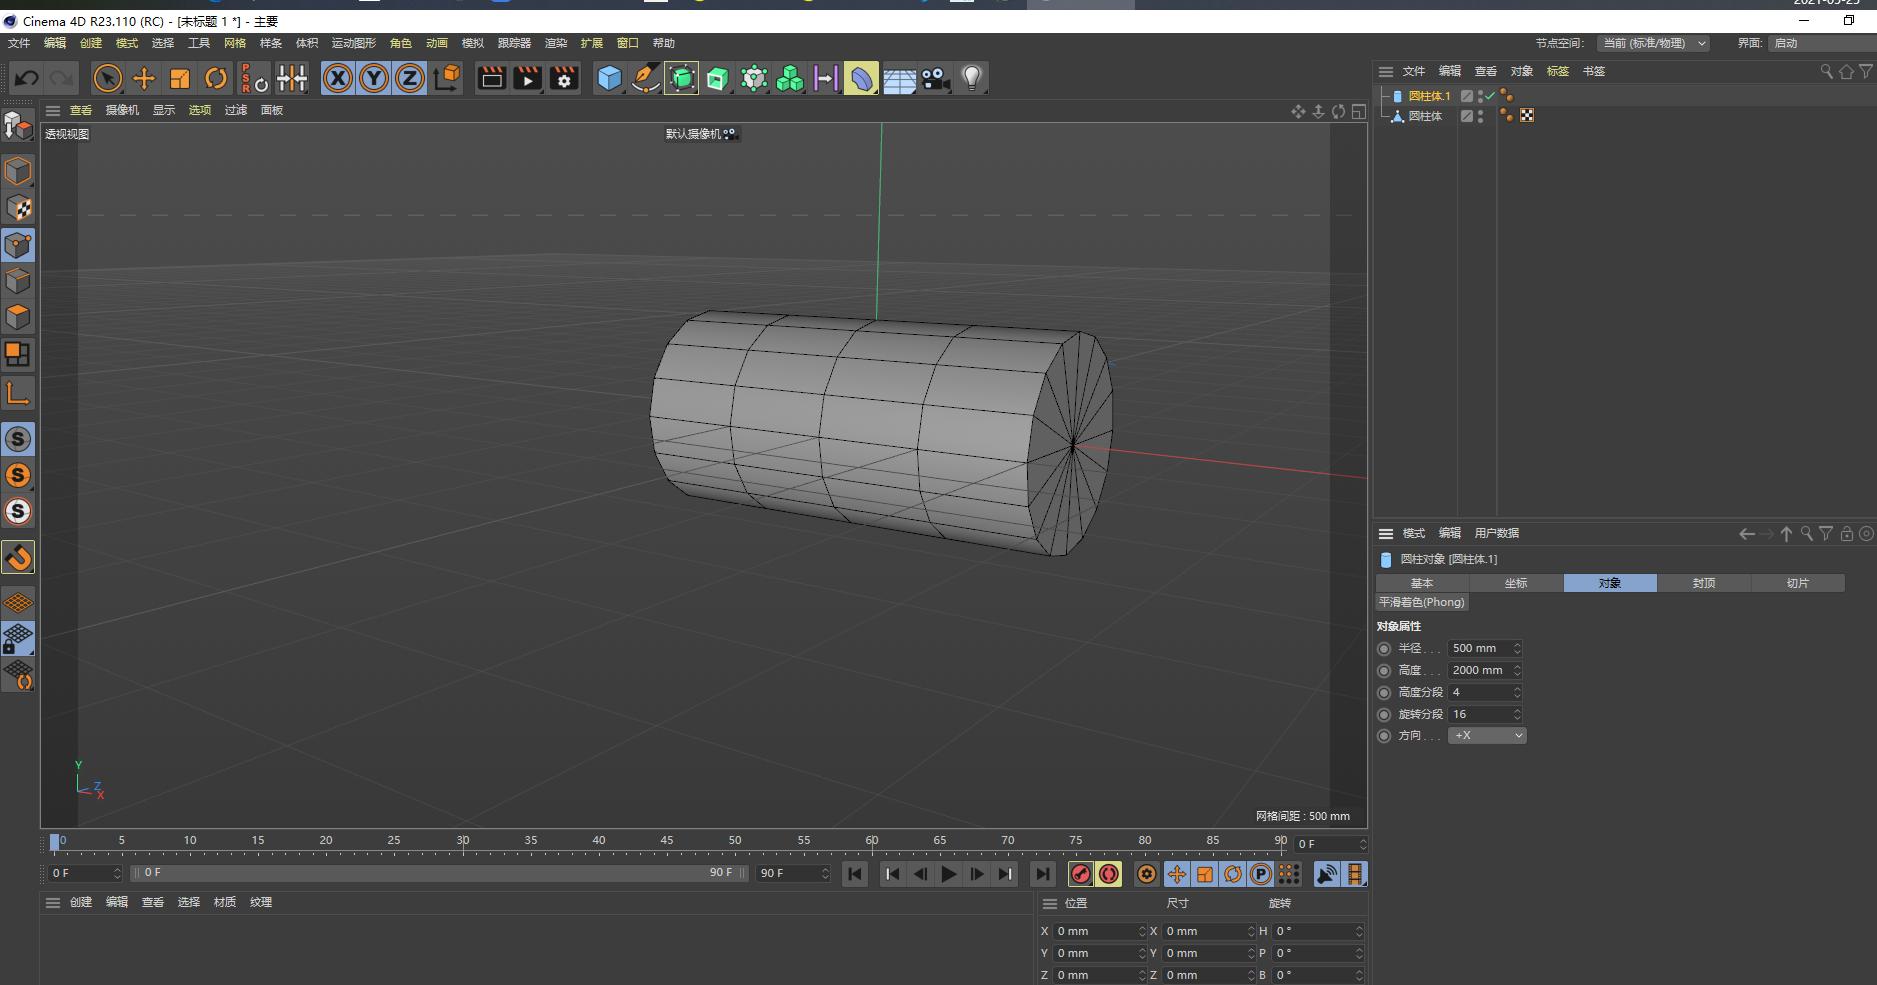1877x985 pixels.
Task: Switch to the 封顶 tab
Action: pyautogui.click(x=1703, y=583)
